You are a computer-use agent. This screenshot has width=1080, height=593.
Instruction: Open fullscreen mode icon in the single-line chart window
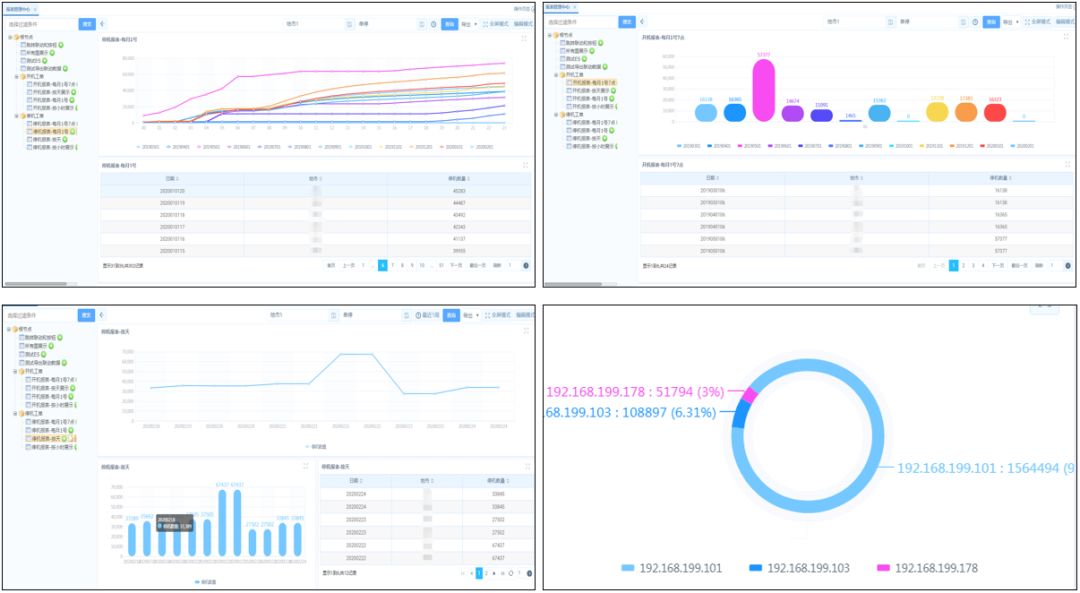[486, 315]
